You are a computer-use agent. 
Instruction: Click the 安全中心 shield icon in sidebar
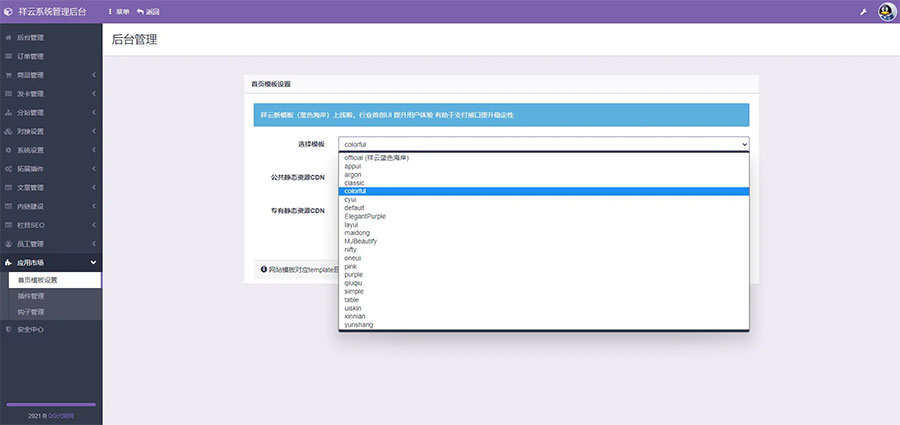pos(9,328)
